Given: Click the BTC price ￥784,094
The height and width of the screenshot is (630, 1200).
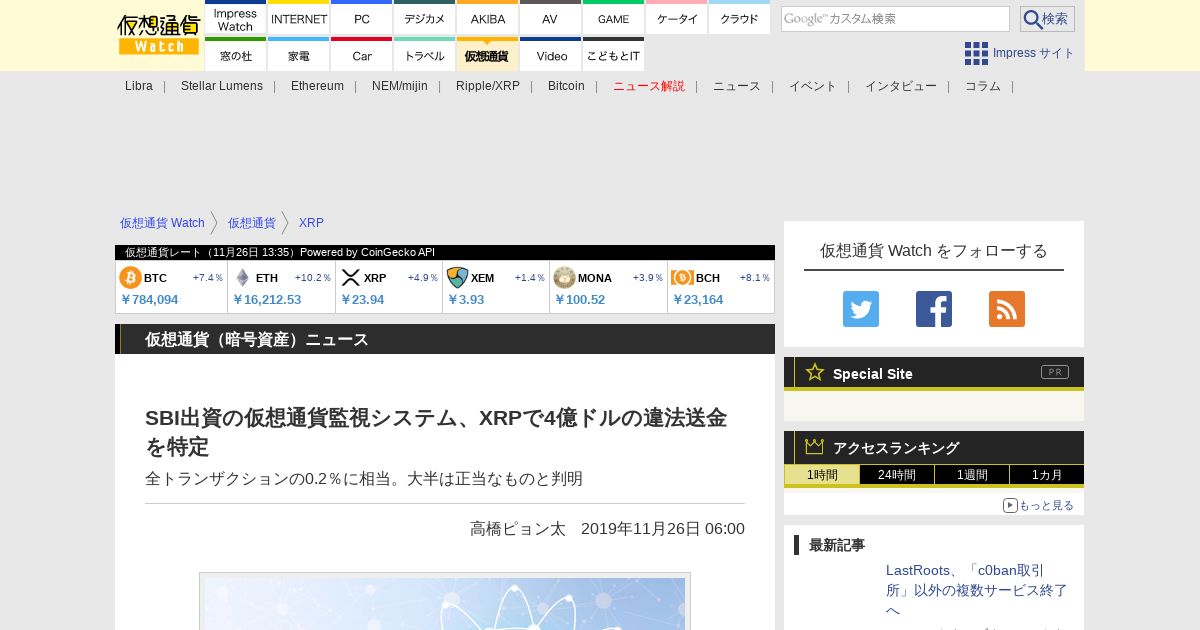Looking at the screenshot, I should [x=149, y=299].
